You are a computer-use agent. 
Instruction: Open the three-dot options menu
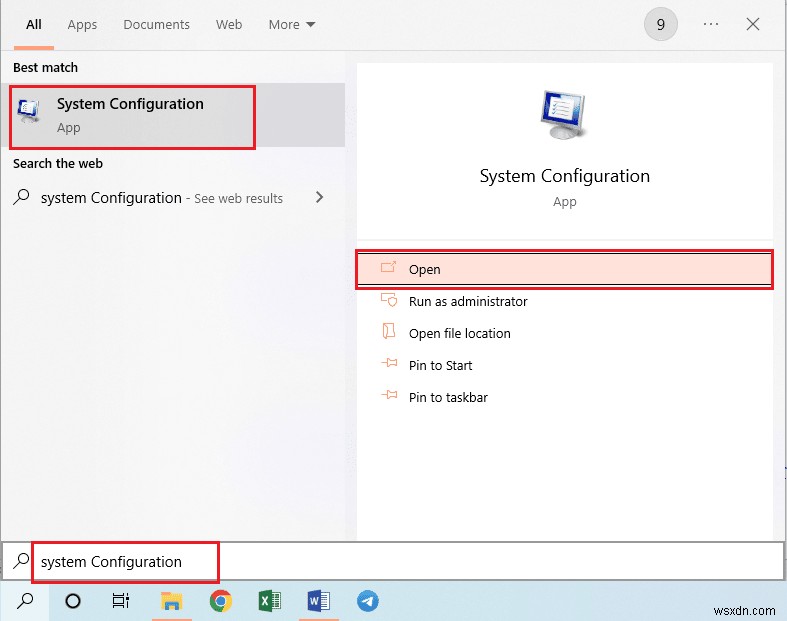(x=711, y=24)
